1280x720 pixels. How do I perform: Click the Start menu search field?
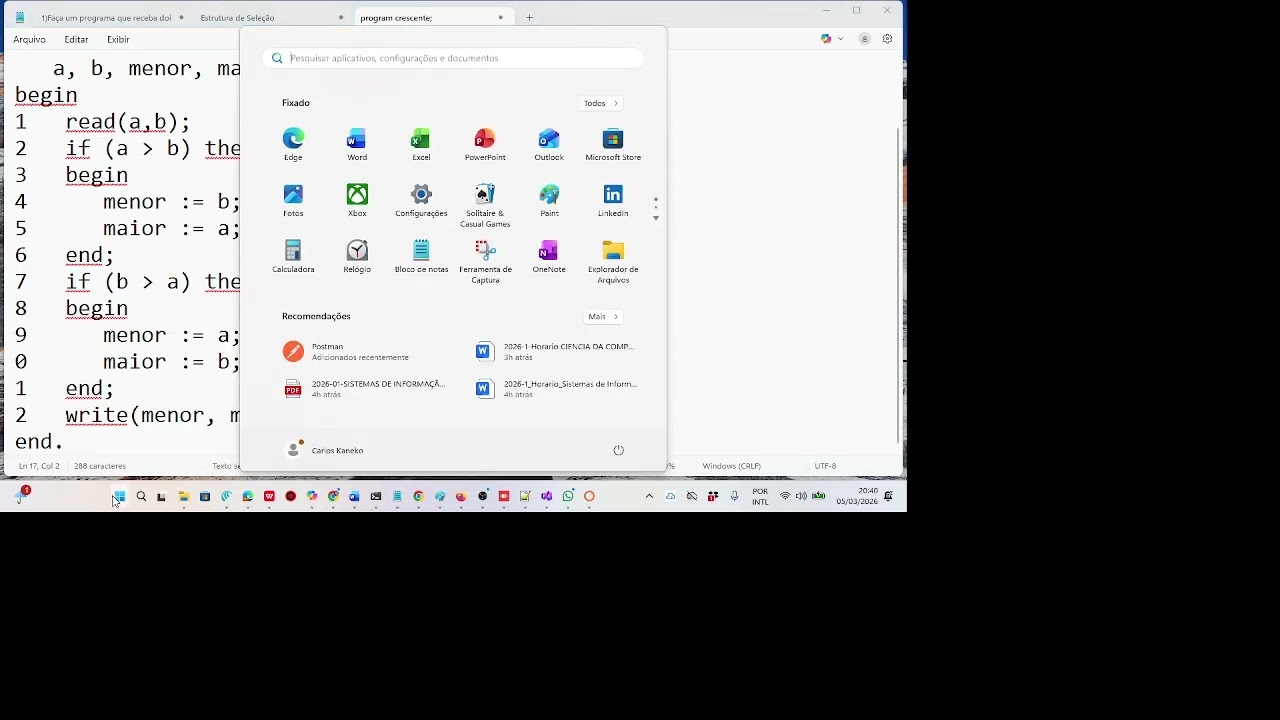[453, 58]
